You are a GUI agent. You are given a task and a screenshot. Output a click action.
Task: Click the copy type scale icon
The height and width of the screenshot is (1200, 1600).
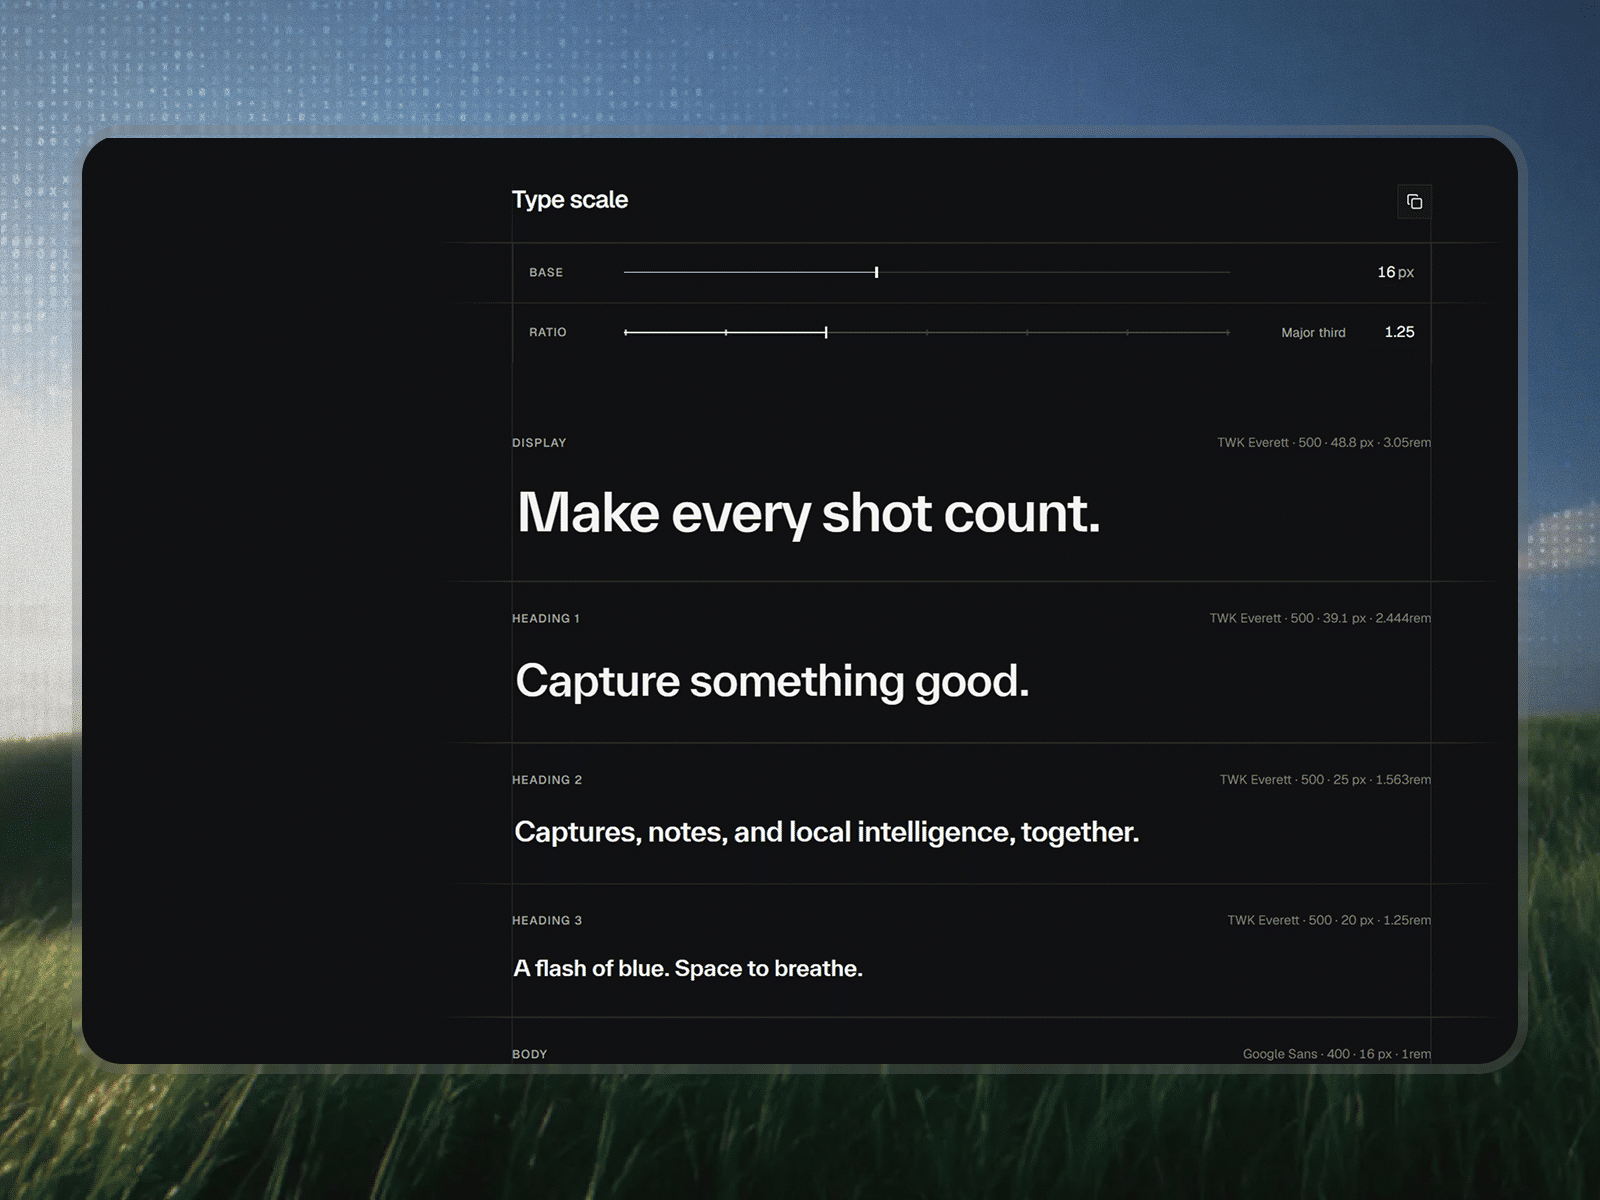pos(1414,202)
